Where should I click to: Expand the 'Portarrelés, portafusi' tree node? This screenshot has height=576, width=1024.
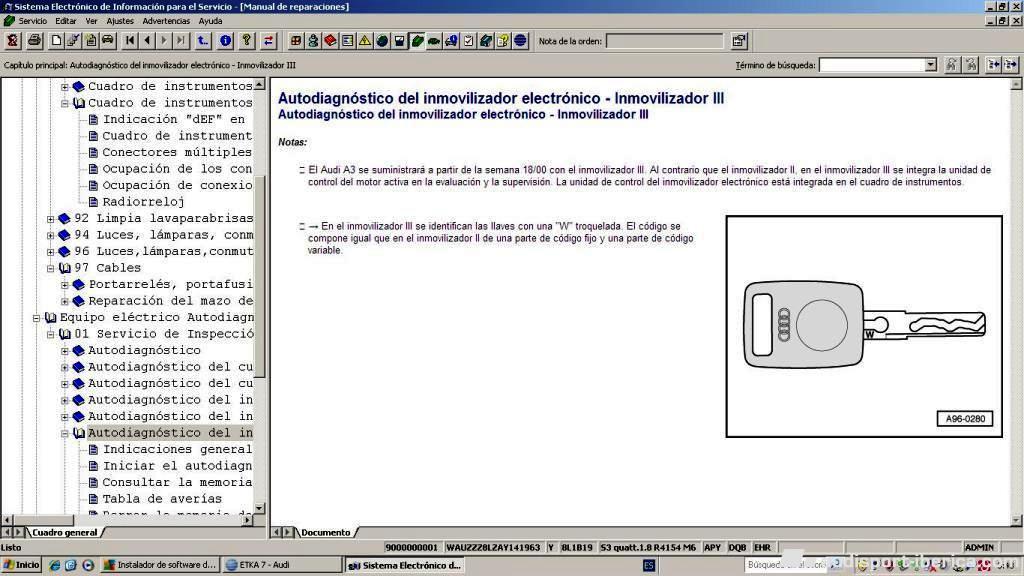65,285
